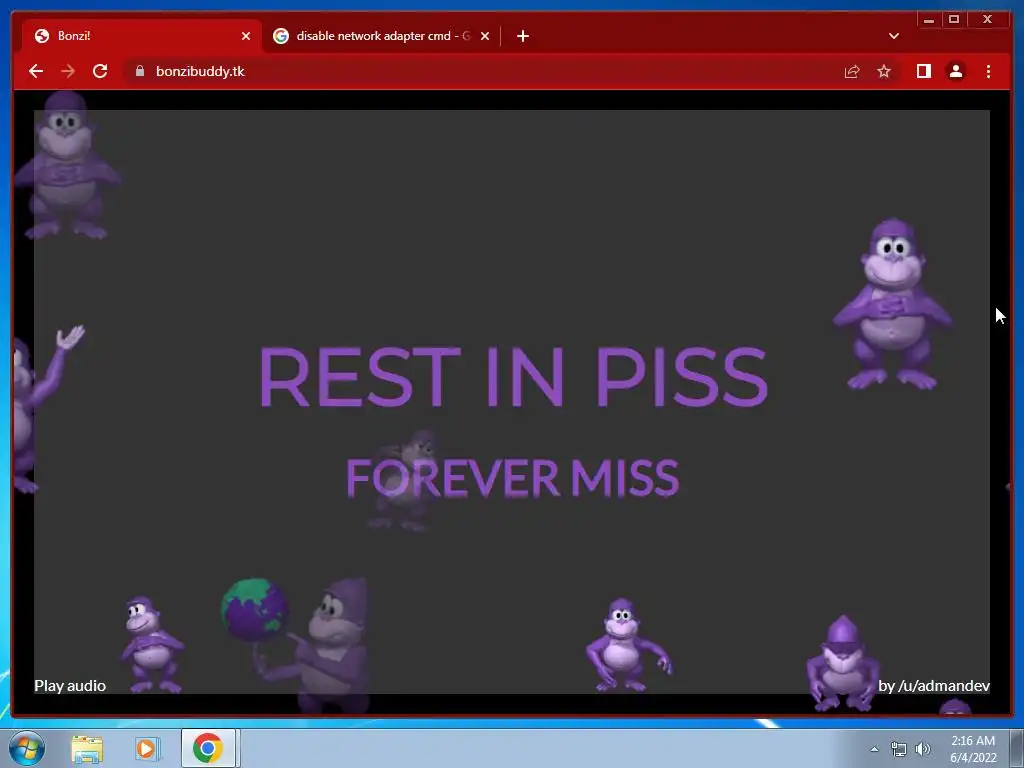
Task: Click the FOREVER MISS text
Action: pos(513,477)
